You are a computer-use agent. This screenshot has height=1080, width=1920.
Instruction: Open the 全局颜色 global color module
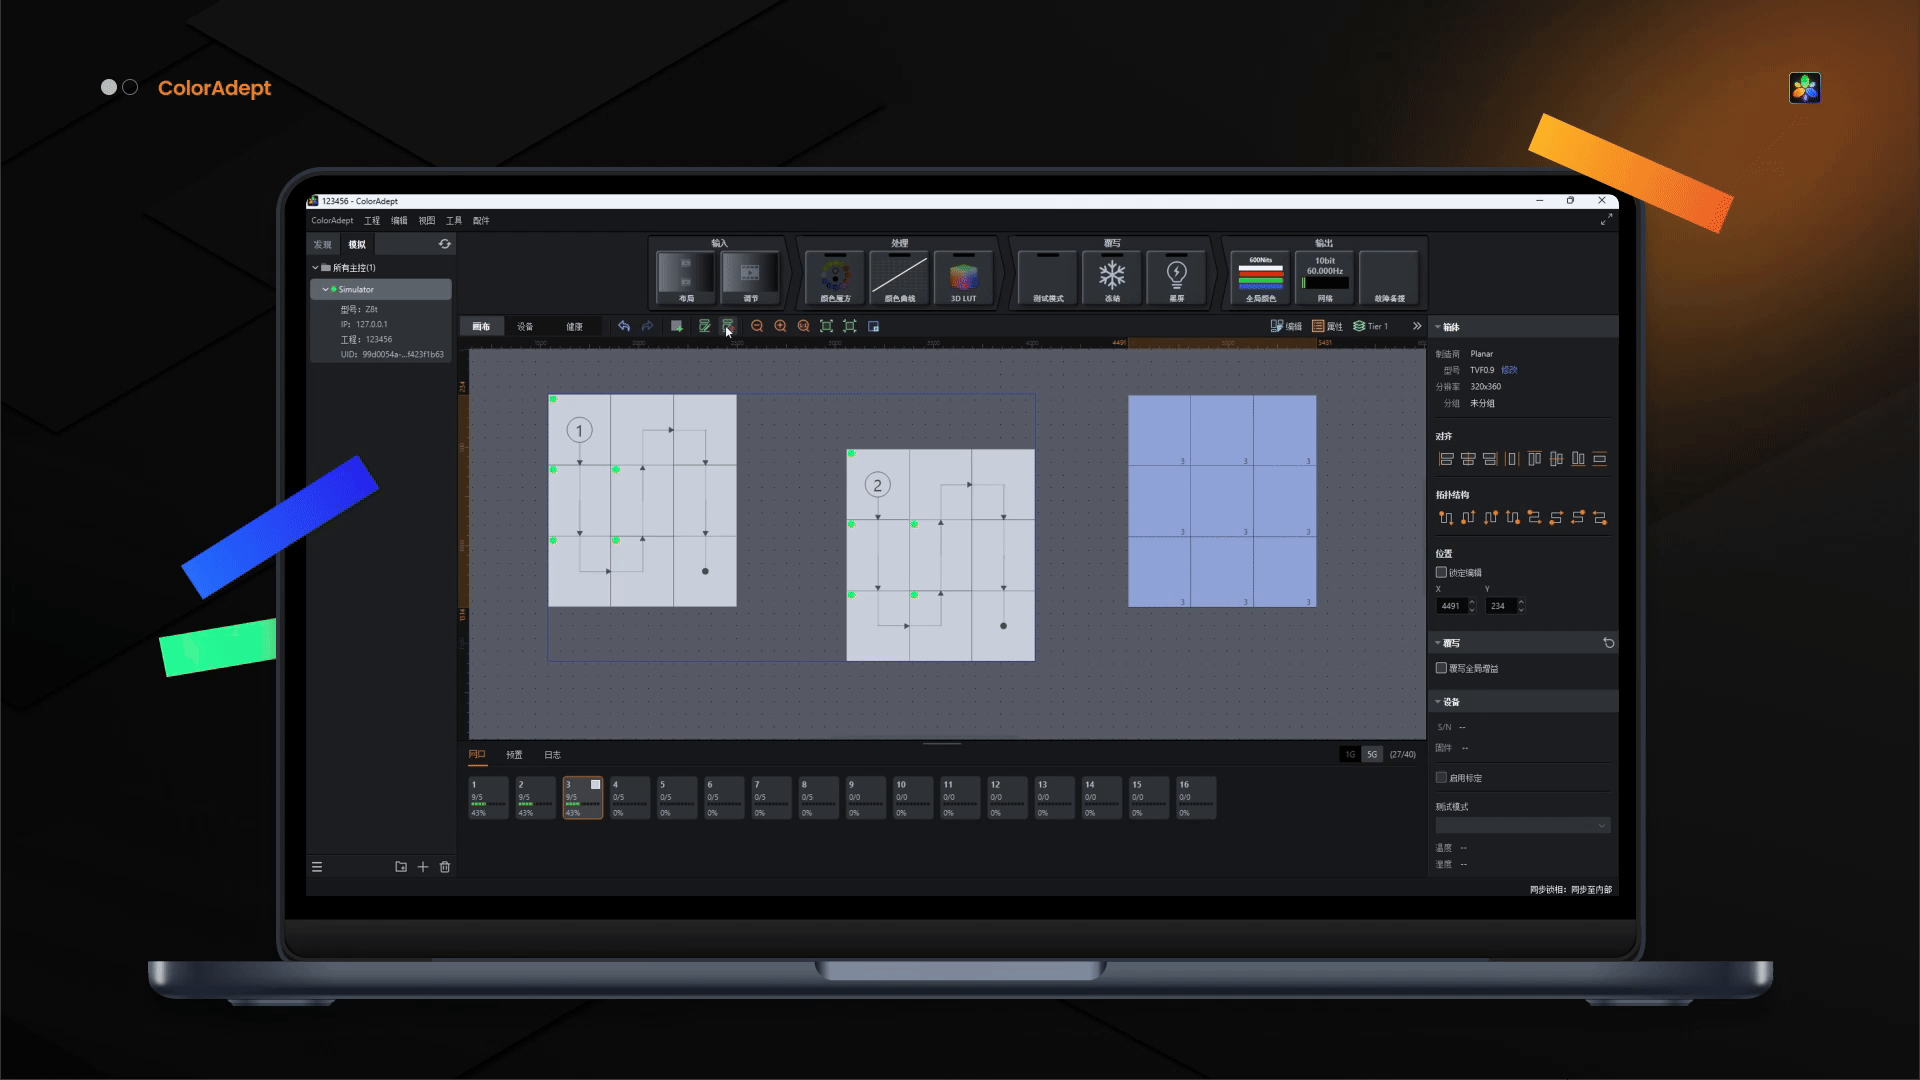pyautogui.click(x=1261, y=277)
